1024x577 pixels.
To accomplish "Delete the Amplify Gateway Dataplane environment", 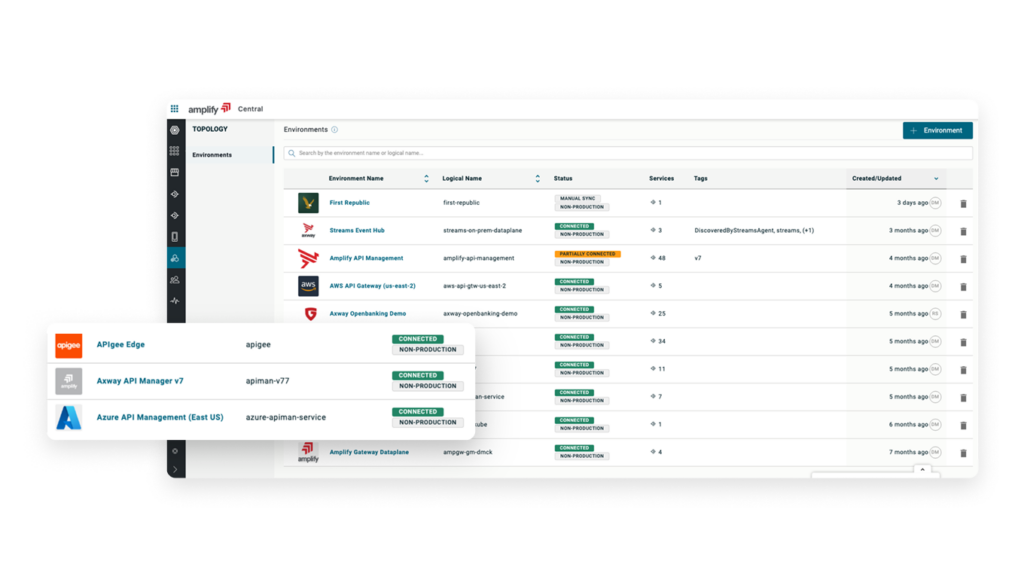I will (x=963, y=453).
